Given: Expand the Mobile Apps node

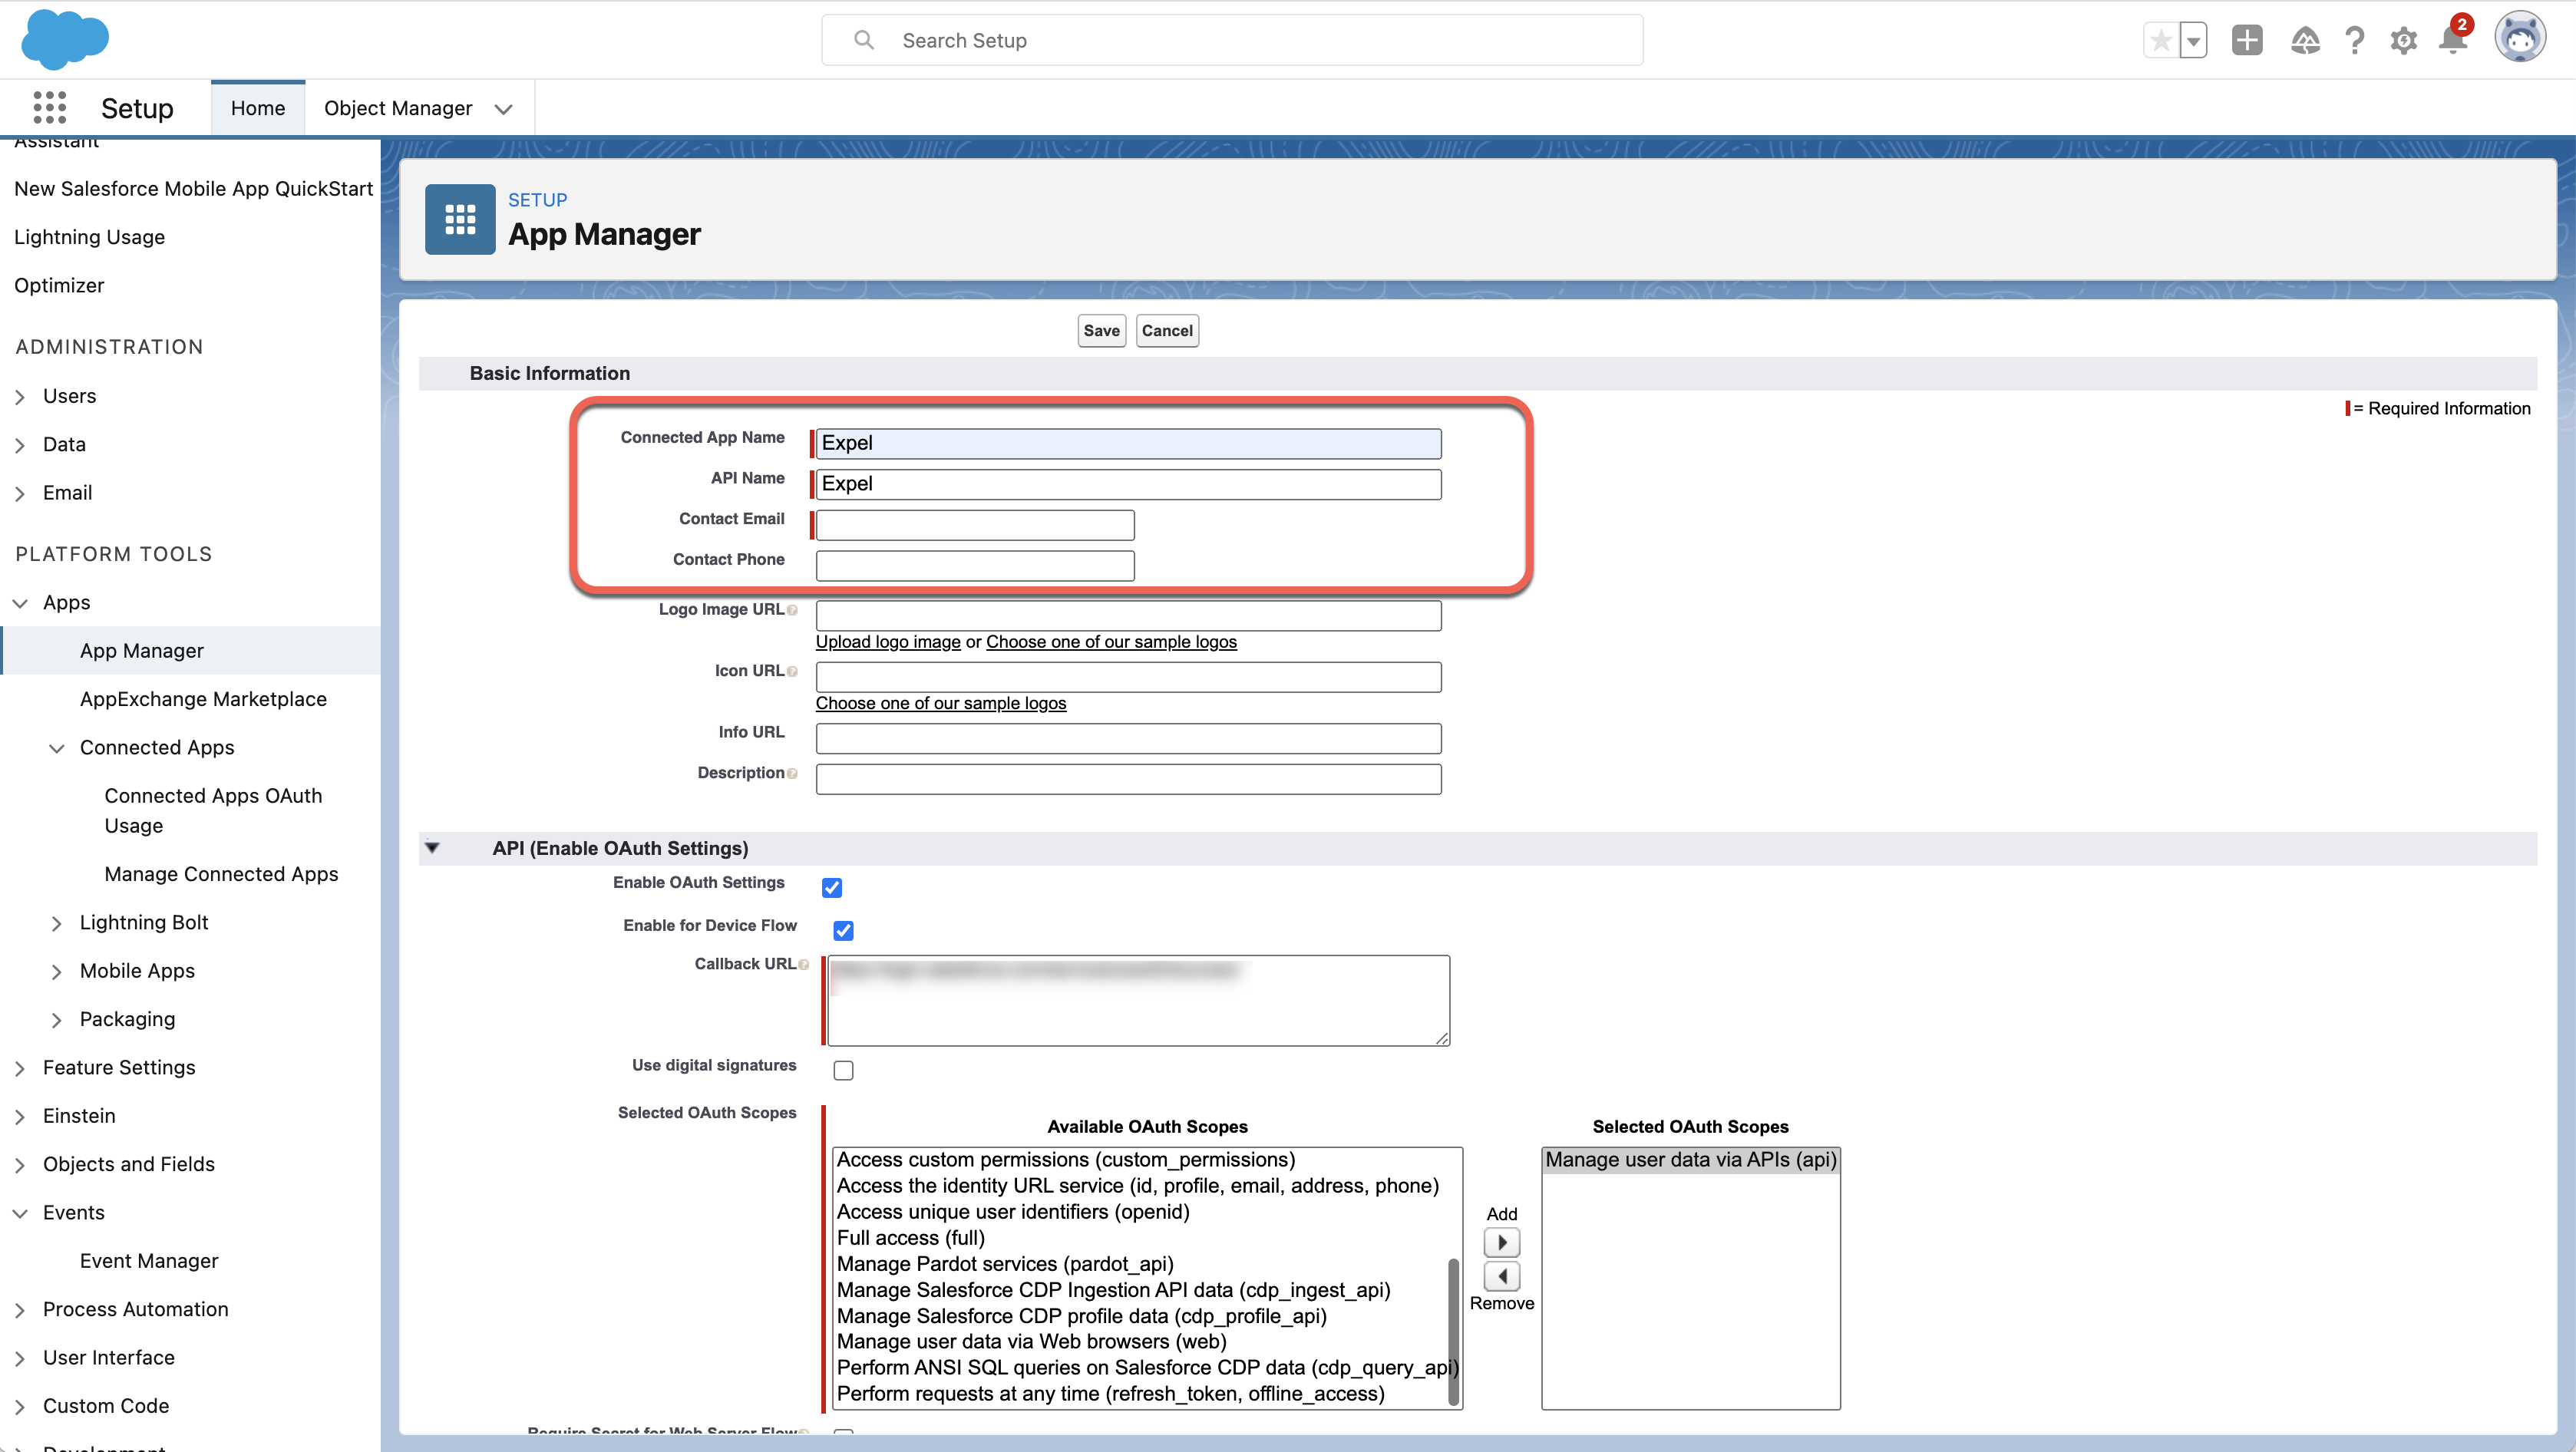Looking at the screenshot, I should 57,971.
